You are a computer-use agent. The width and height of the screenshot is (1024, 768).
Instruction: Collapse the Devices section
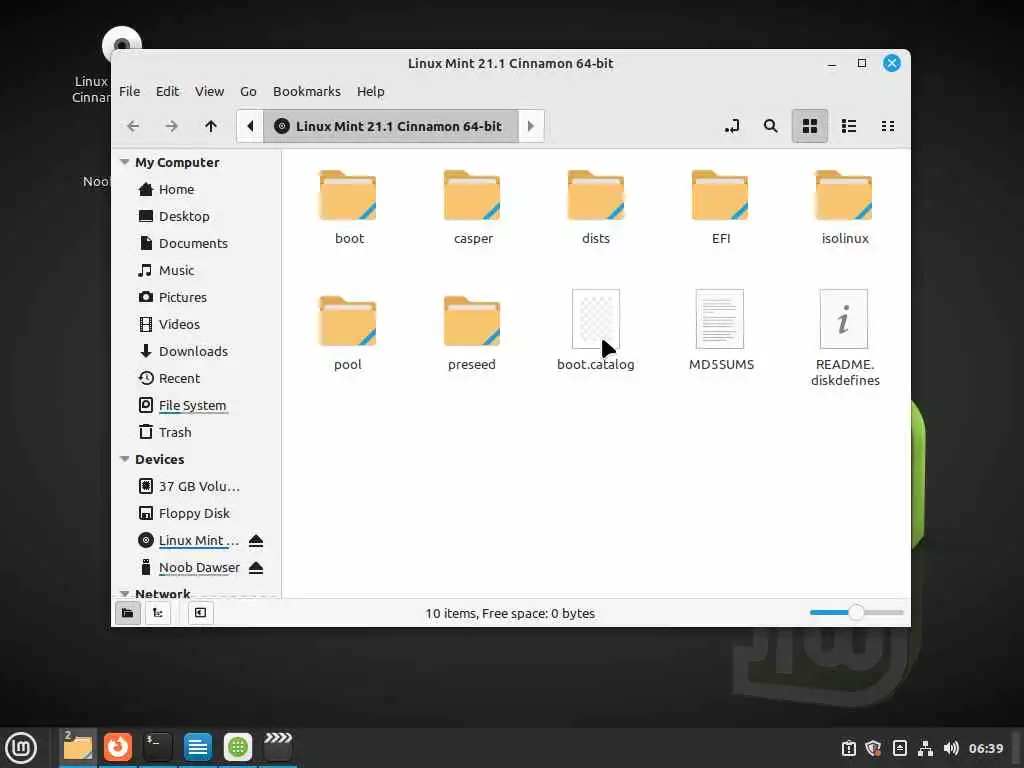(125, 459)
